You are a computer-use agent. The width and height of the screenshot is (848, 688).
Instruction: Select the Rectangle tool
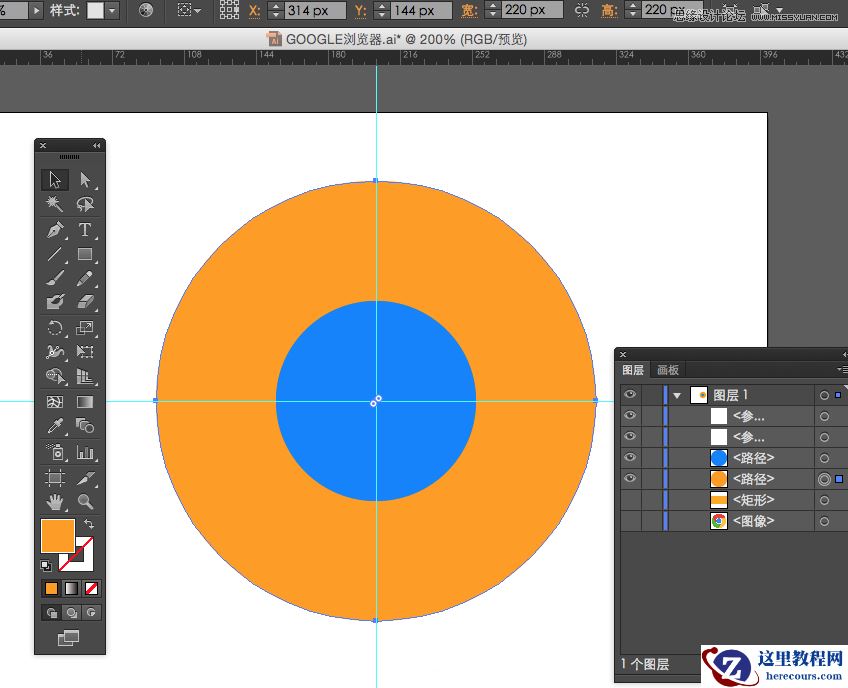point(86,255)
